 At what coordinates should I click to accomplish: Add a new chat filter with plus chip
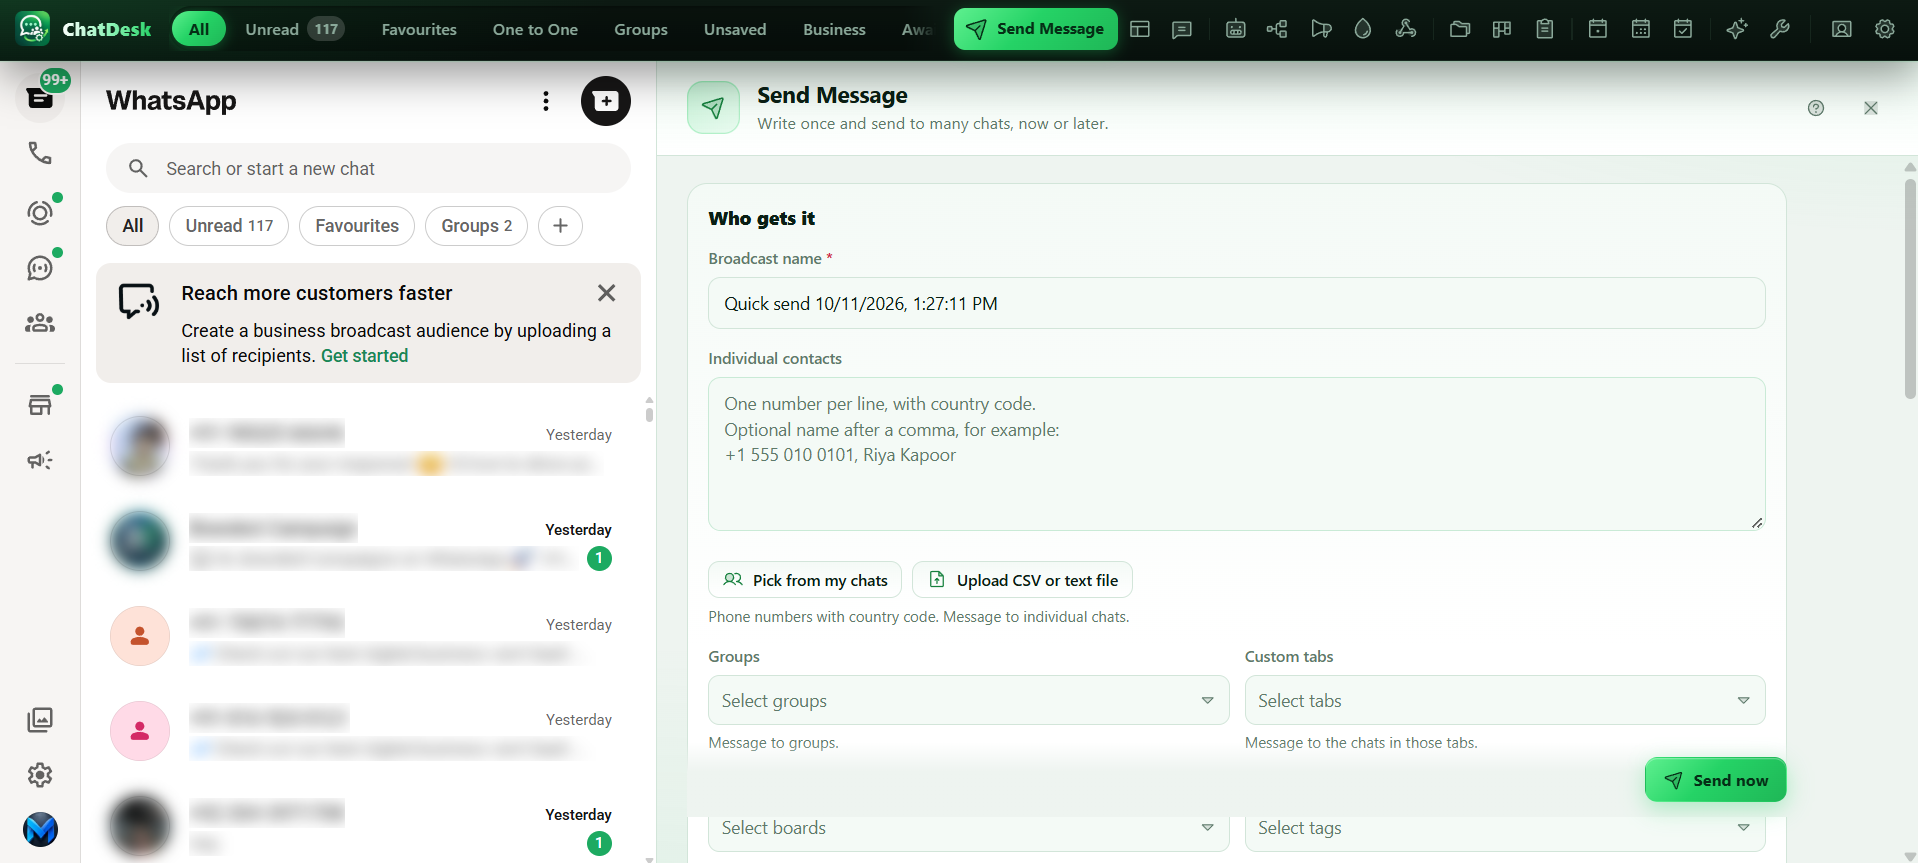pyautogui.click(x=560, y=226)
